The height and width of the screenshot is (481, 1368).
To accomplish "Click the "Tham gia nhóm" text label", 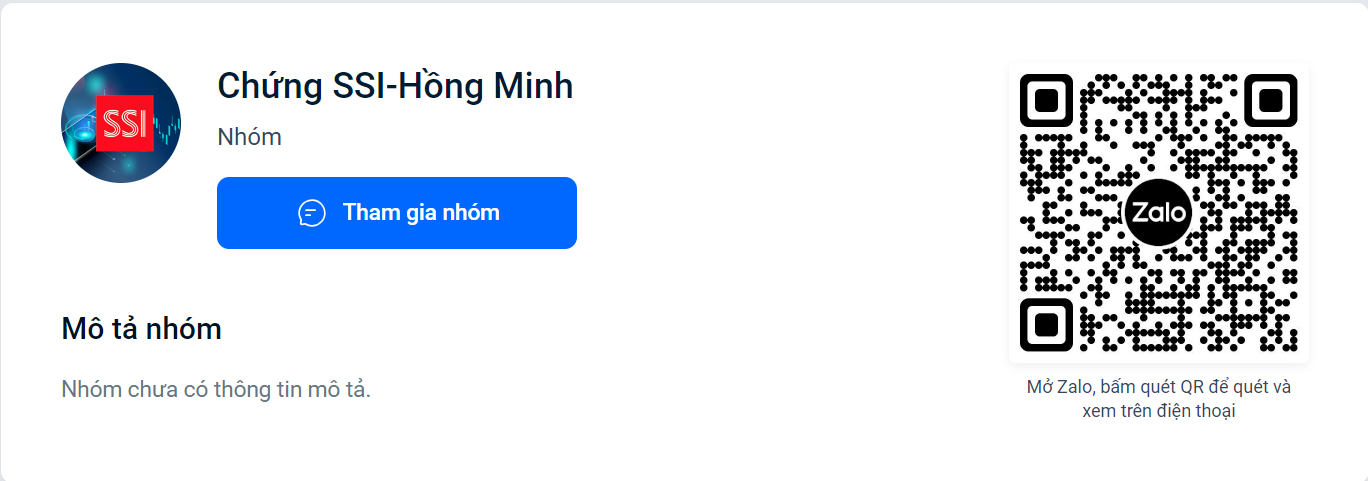I will click(421, 213).
